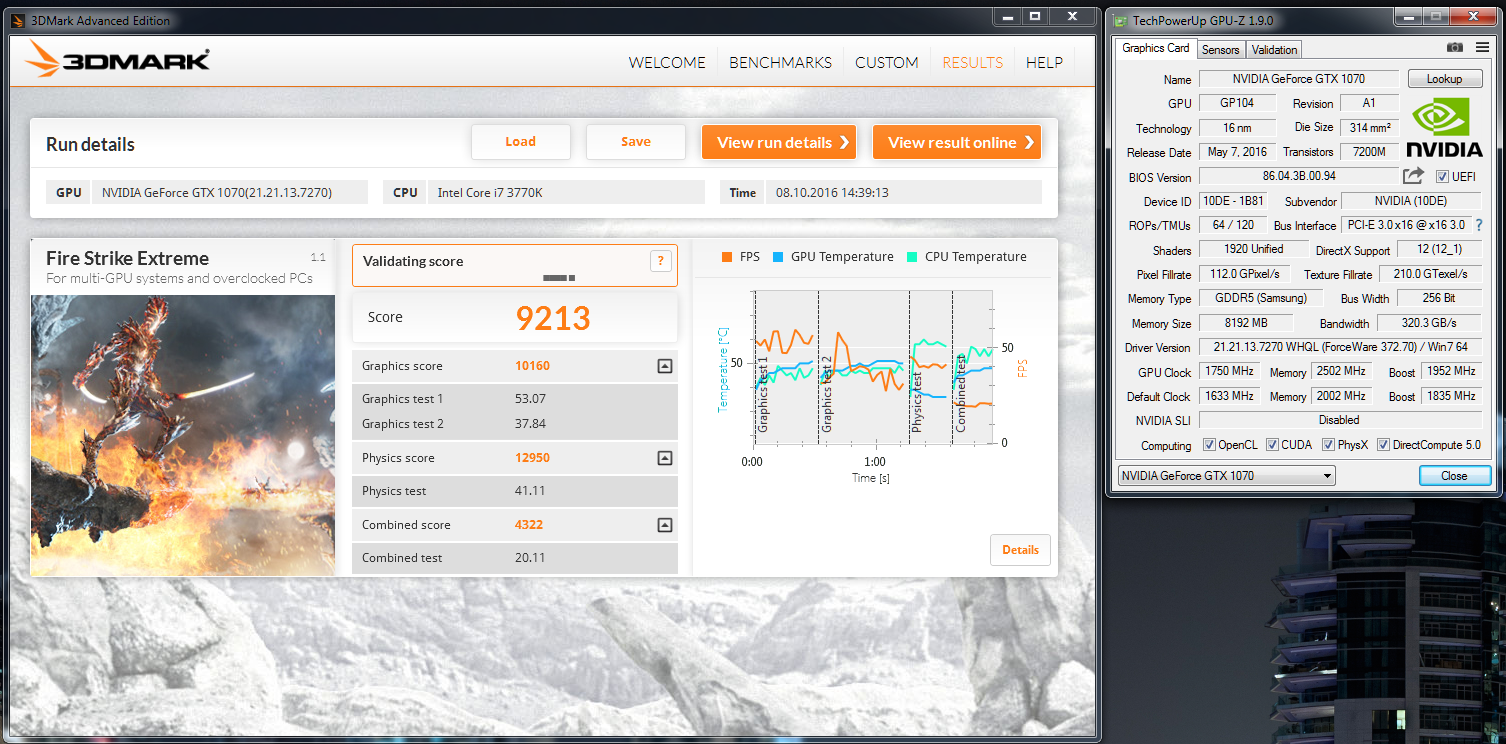Viewport: 1506px width, 744px height.
Task: Switch to the Sensors tab in GPU-Z
Action: point(1220,50)
